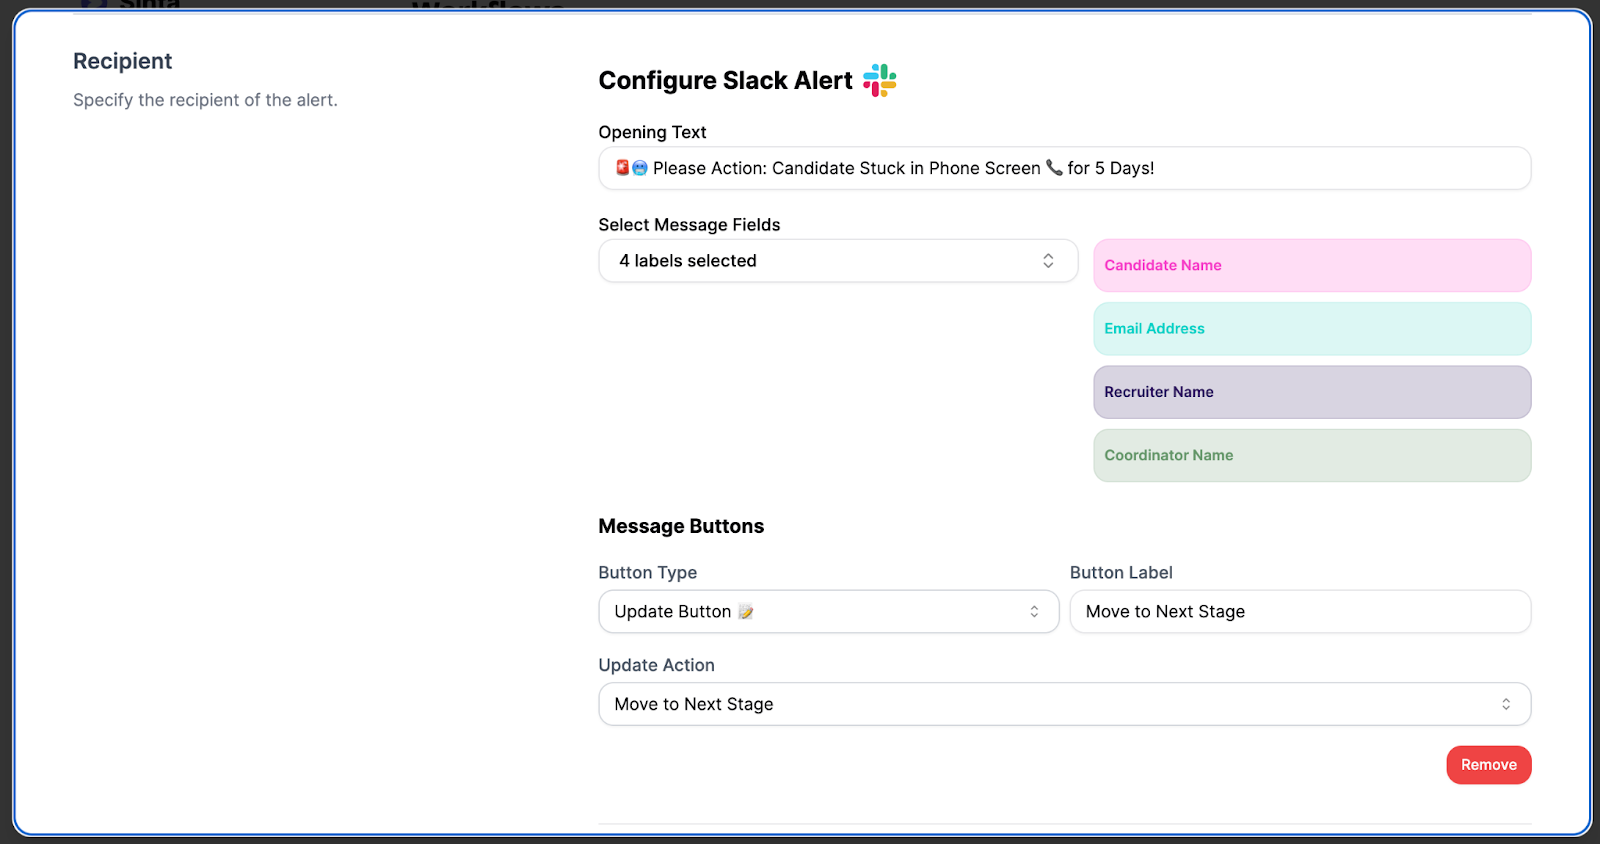The width and height of the screenshot is (1600, 844).
Task: Select the purple Recruiter Name label
Action: (x=1312, y=392)
